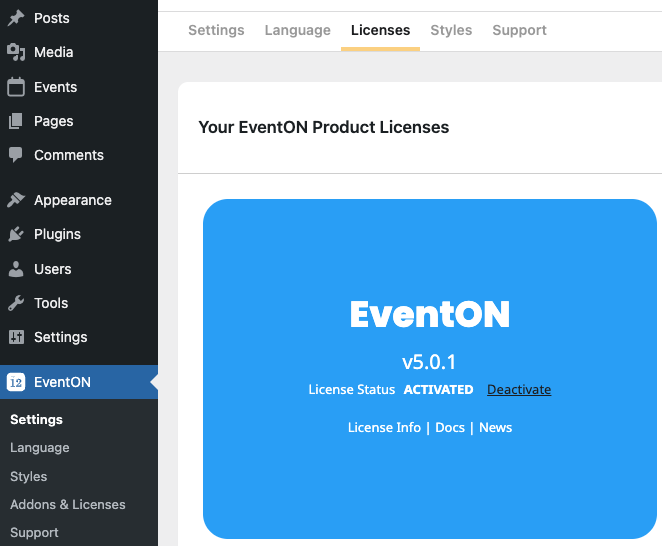Click the Posts pin icon in sidebar
Image resolution: width=662 pixels, height=546 pixels.
coord(16,18)
